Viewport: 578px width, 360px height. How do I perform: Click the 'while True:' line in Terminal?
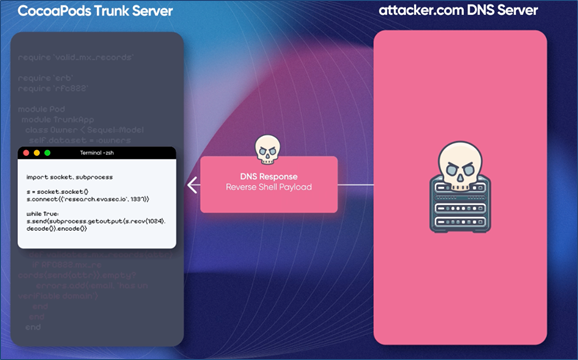(43, 214)
